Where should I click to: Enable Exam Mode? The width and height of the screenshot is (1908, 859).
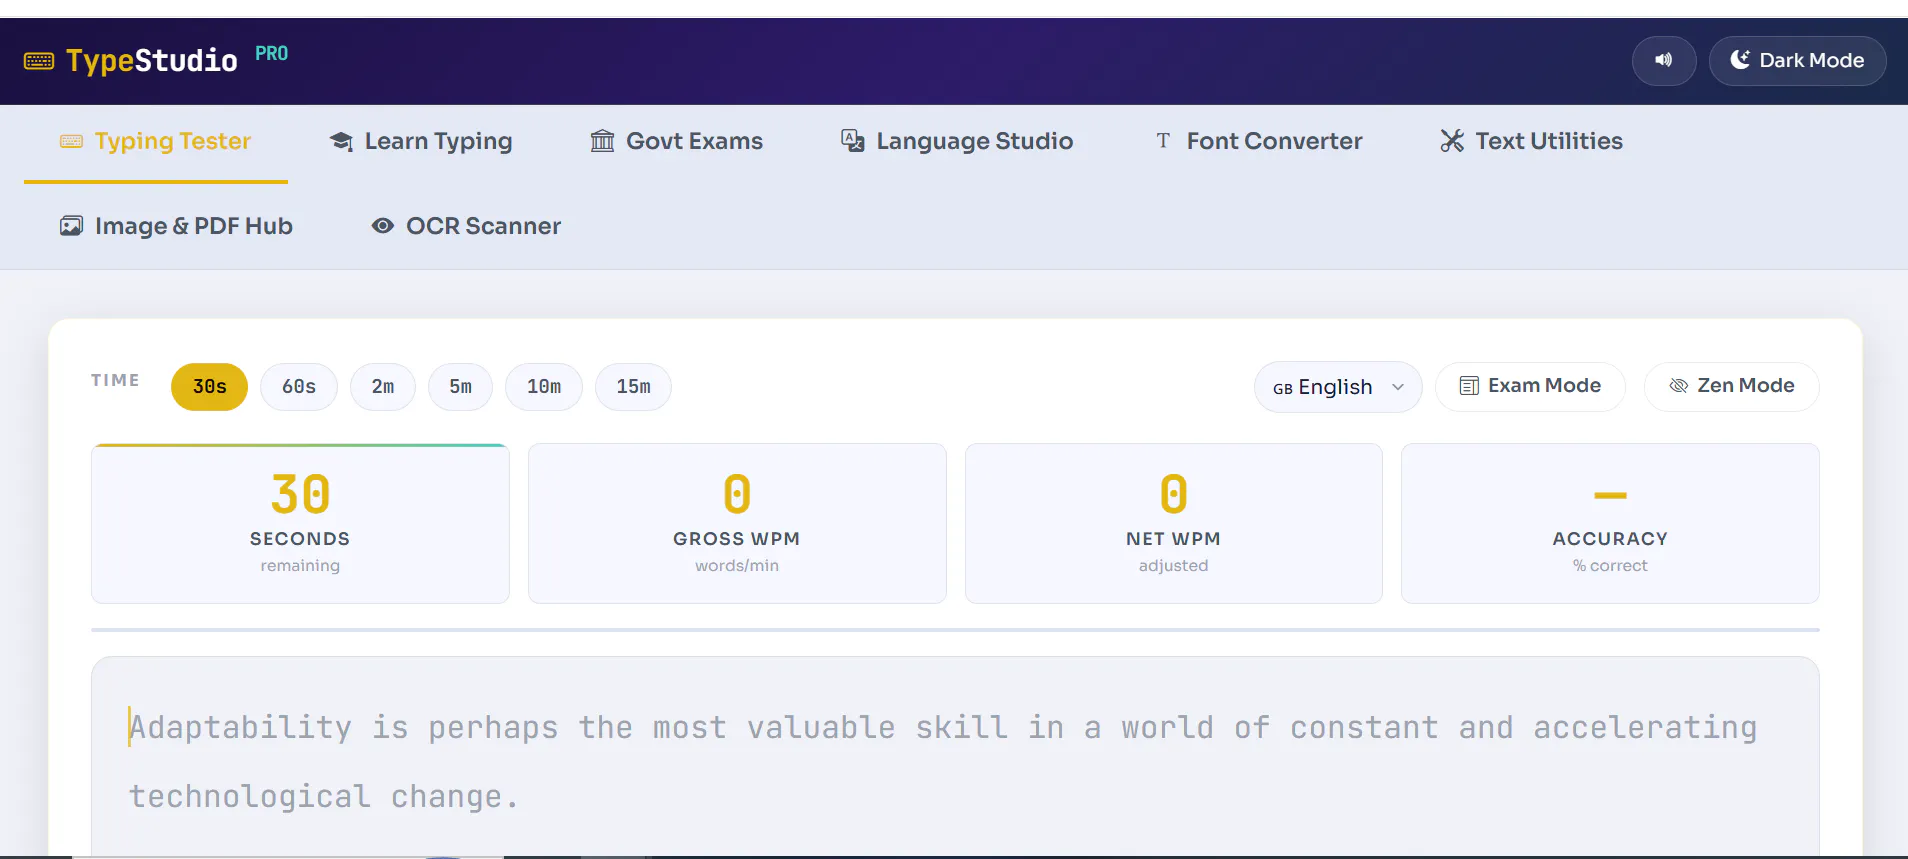click(1530, 386)
